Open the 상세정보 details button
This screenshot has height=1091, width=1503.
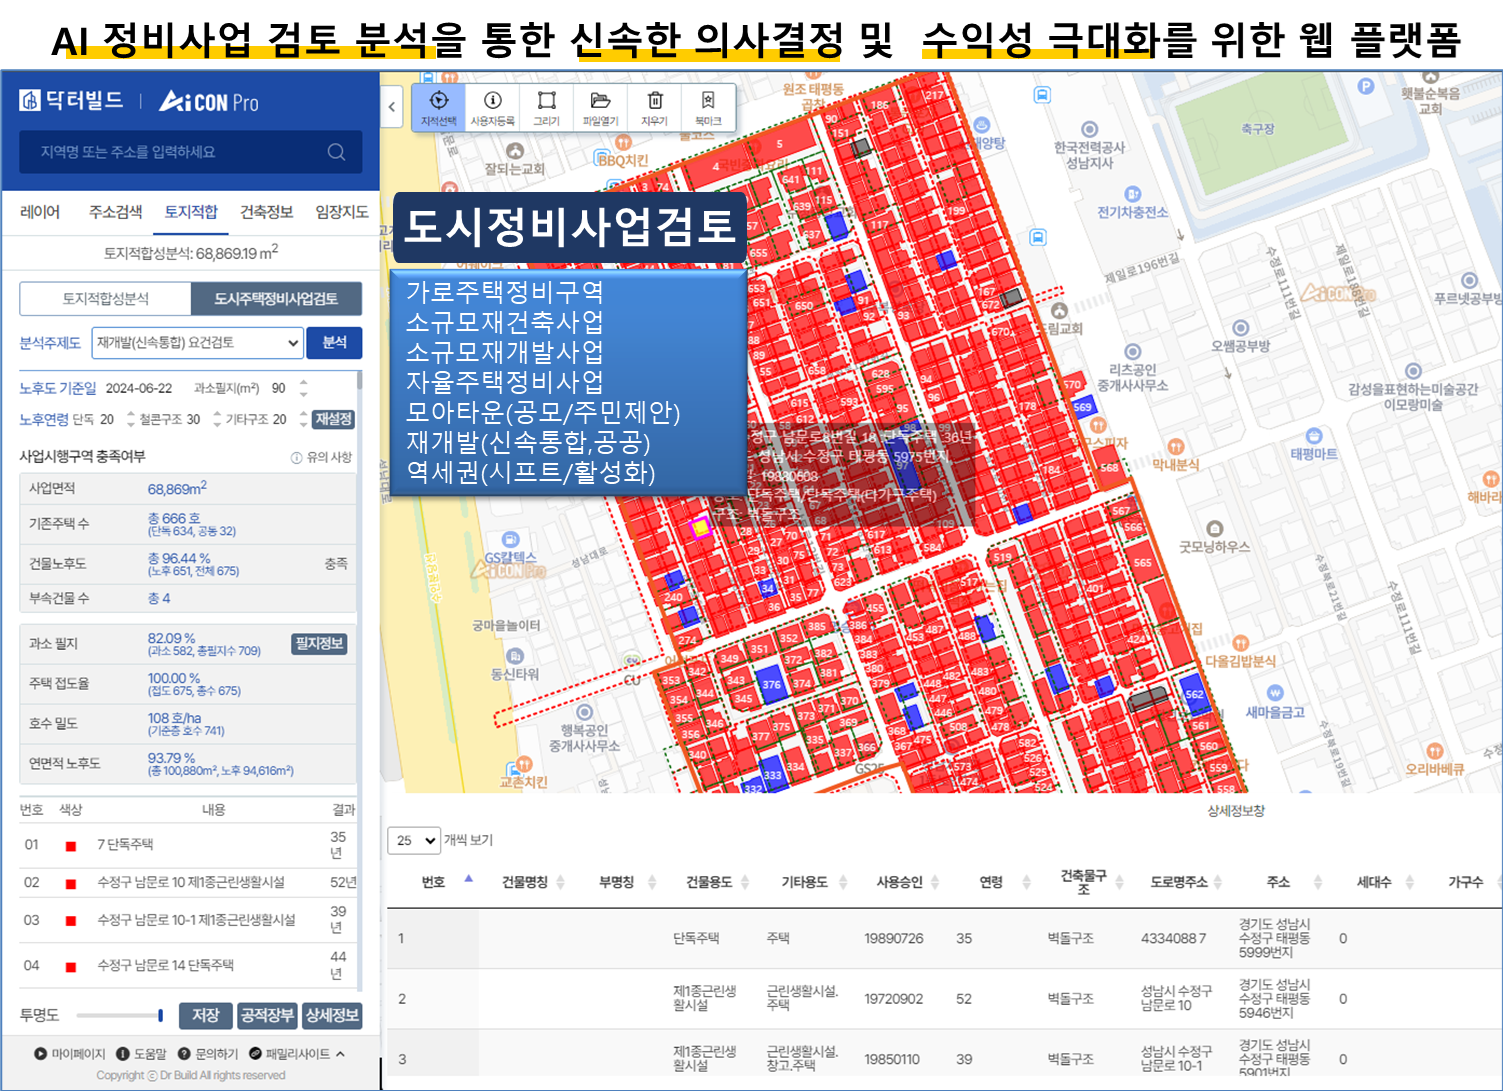click(x=332, y=1015)
